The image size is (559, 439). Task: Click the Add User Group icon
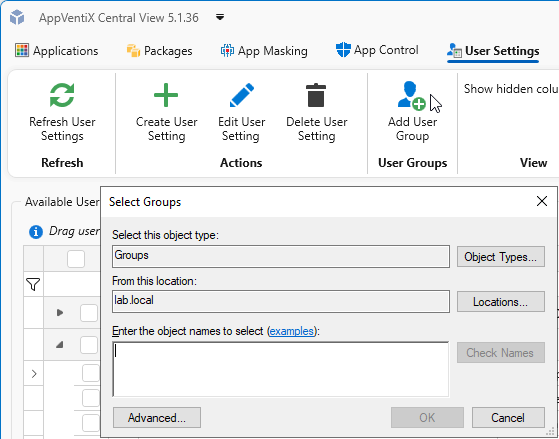click(x=411, y=95)
